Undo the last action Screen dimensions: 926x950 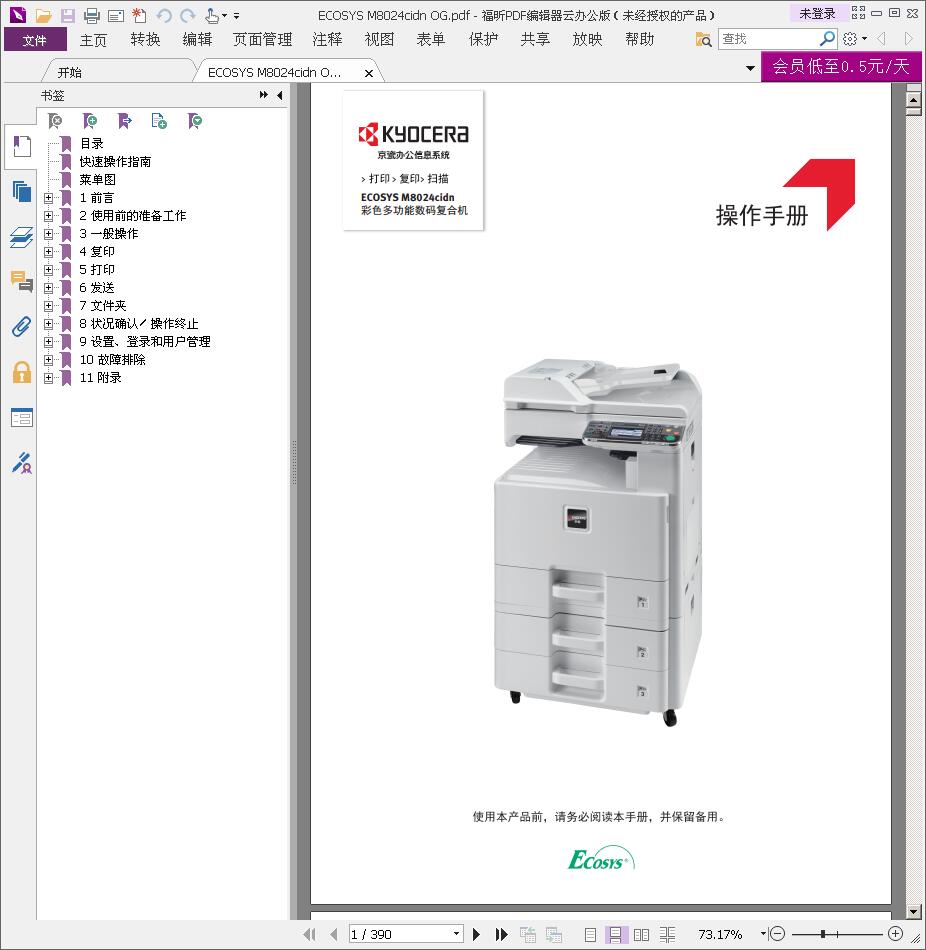tap(164, 15)
